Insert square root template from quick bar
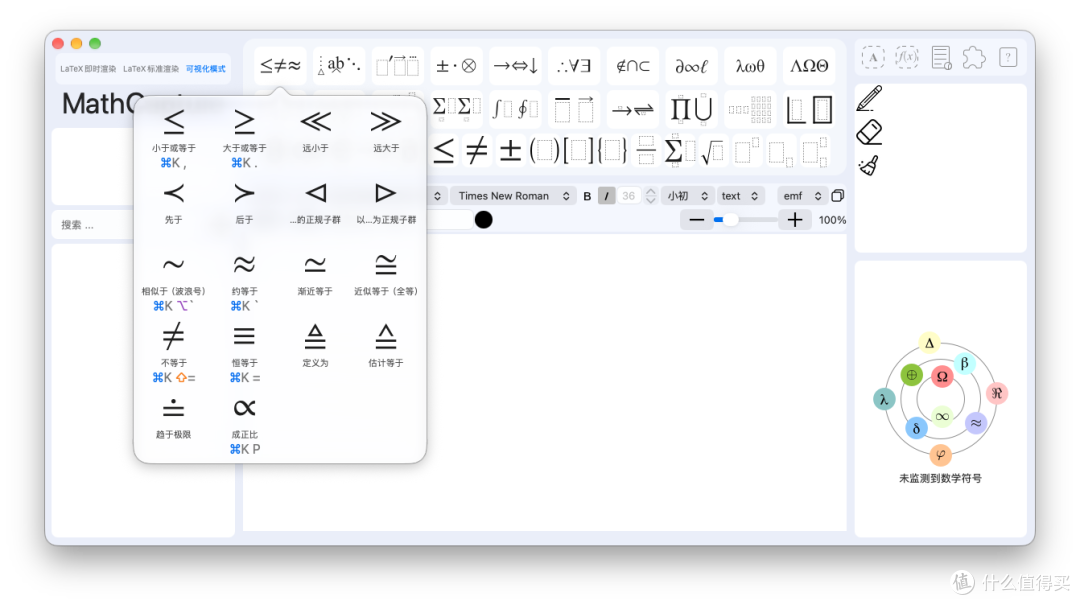This screenshot has width=1080, height=605. [712, 151]
